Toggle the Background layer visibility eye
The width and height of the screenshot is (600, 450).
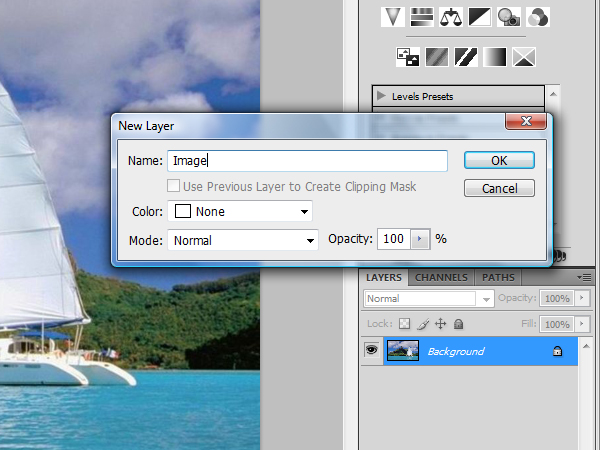pos(372,350)
